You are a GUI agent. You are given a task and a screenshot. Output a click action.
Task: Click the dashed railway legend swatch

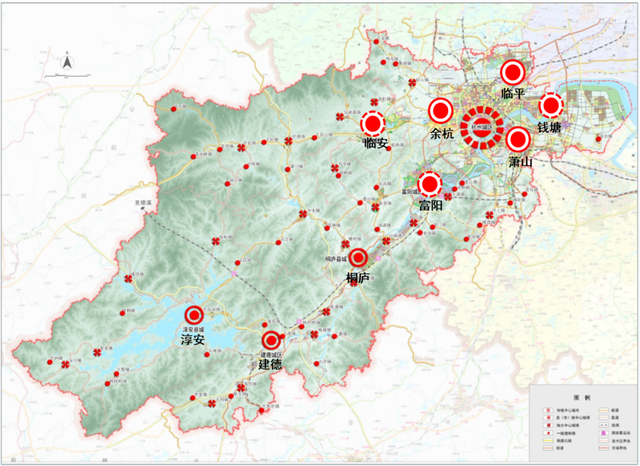[604, 425]
